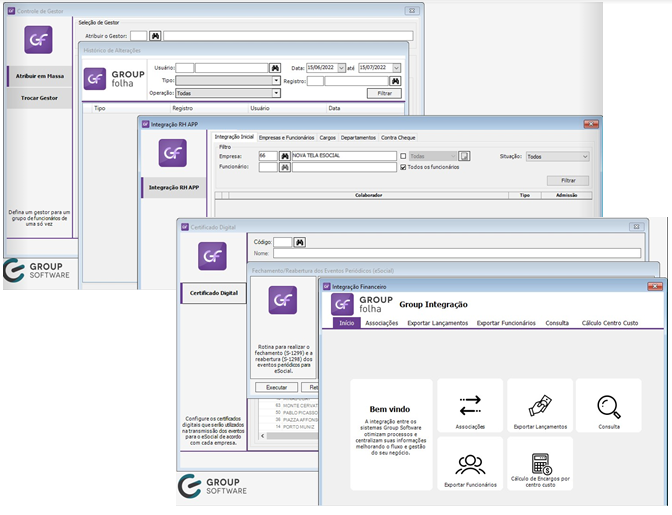672x515 pixels.
Task: Click binoculars lookup for Empresa in Integração RH APP
Action: pyautogui.click(x=285, y=156)
